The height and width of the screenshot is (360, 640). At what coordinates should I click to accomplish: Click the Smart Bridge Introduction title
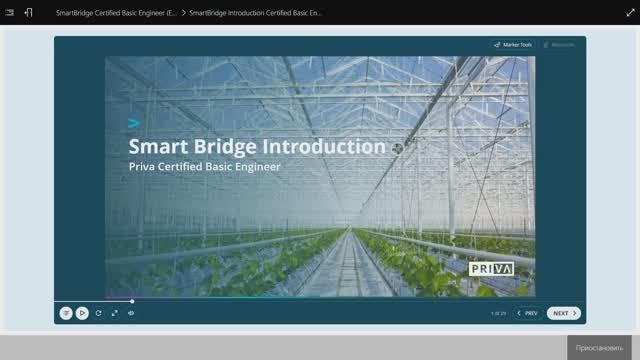pyautogui.click(x=257, y=147)
